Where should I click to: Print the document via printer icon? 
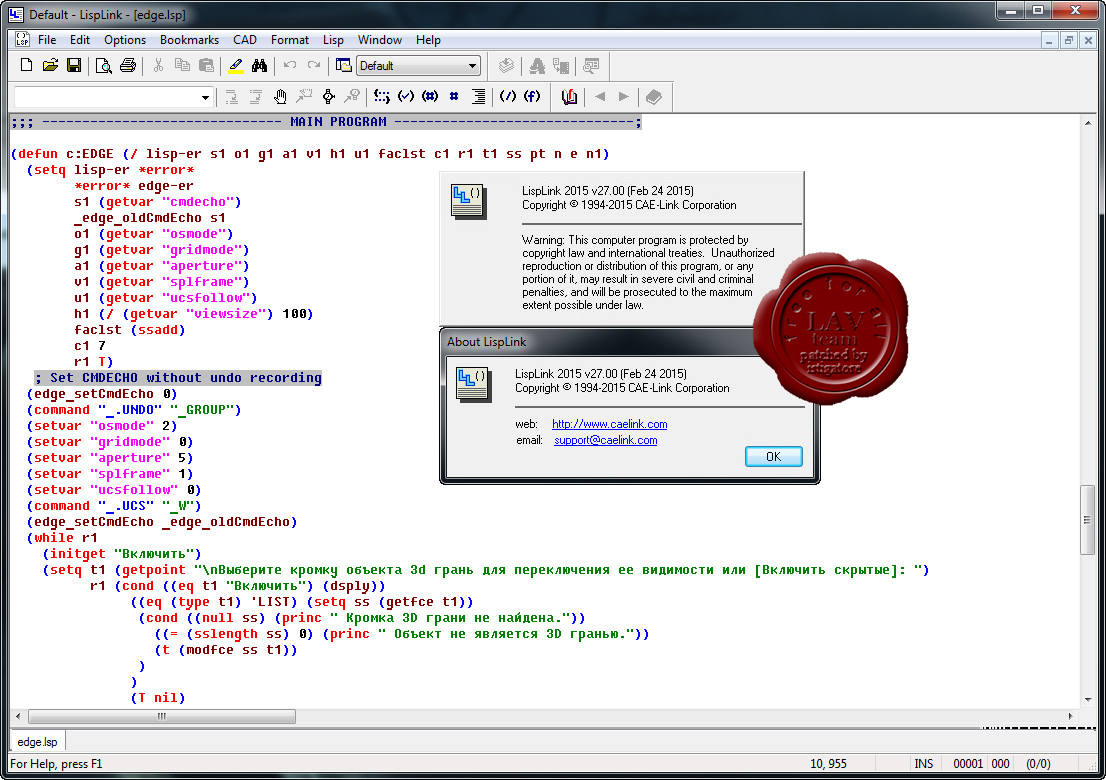click(128, 66)
